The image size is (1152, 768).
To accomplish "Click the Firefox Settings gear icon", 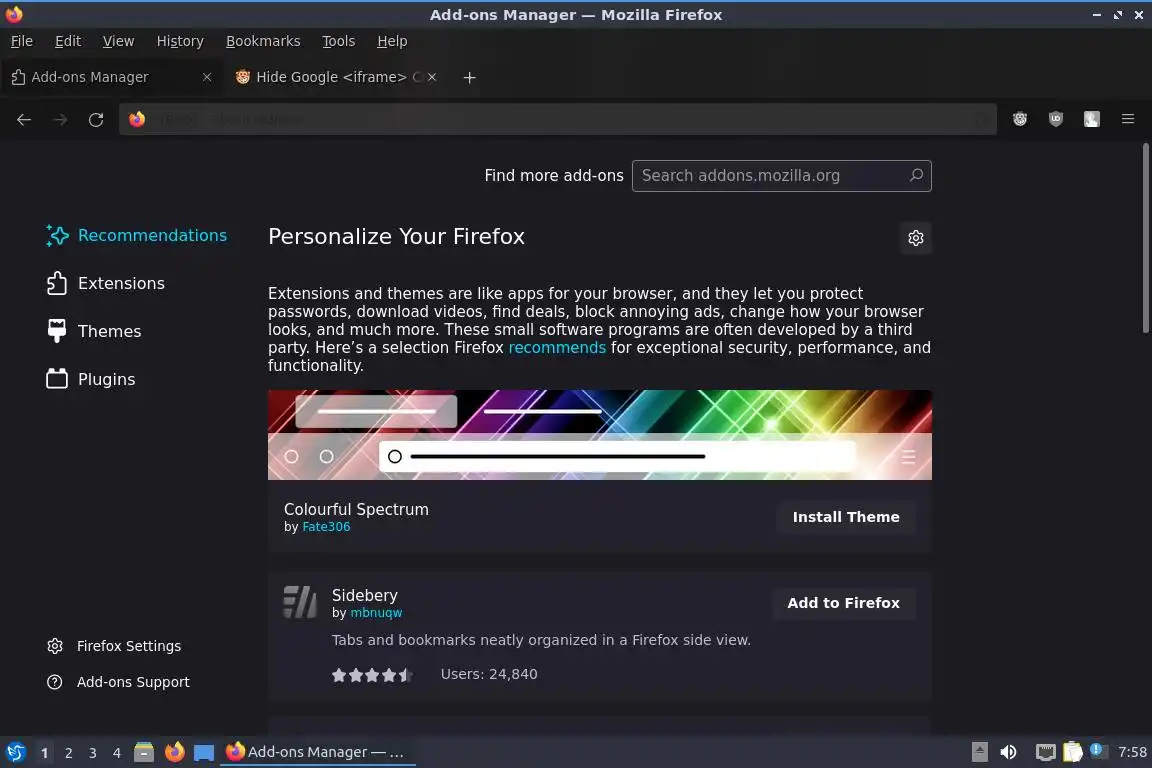I will point(55,645).
